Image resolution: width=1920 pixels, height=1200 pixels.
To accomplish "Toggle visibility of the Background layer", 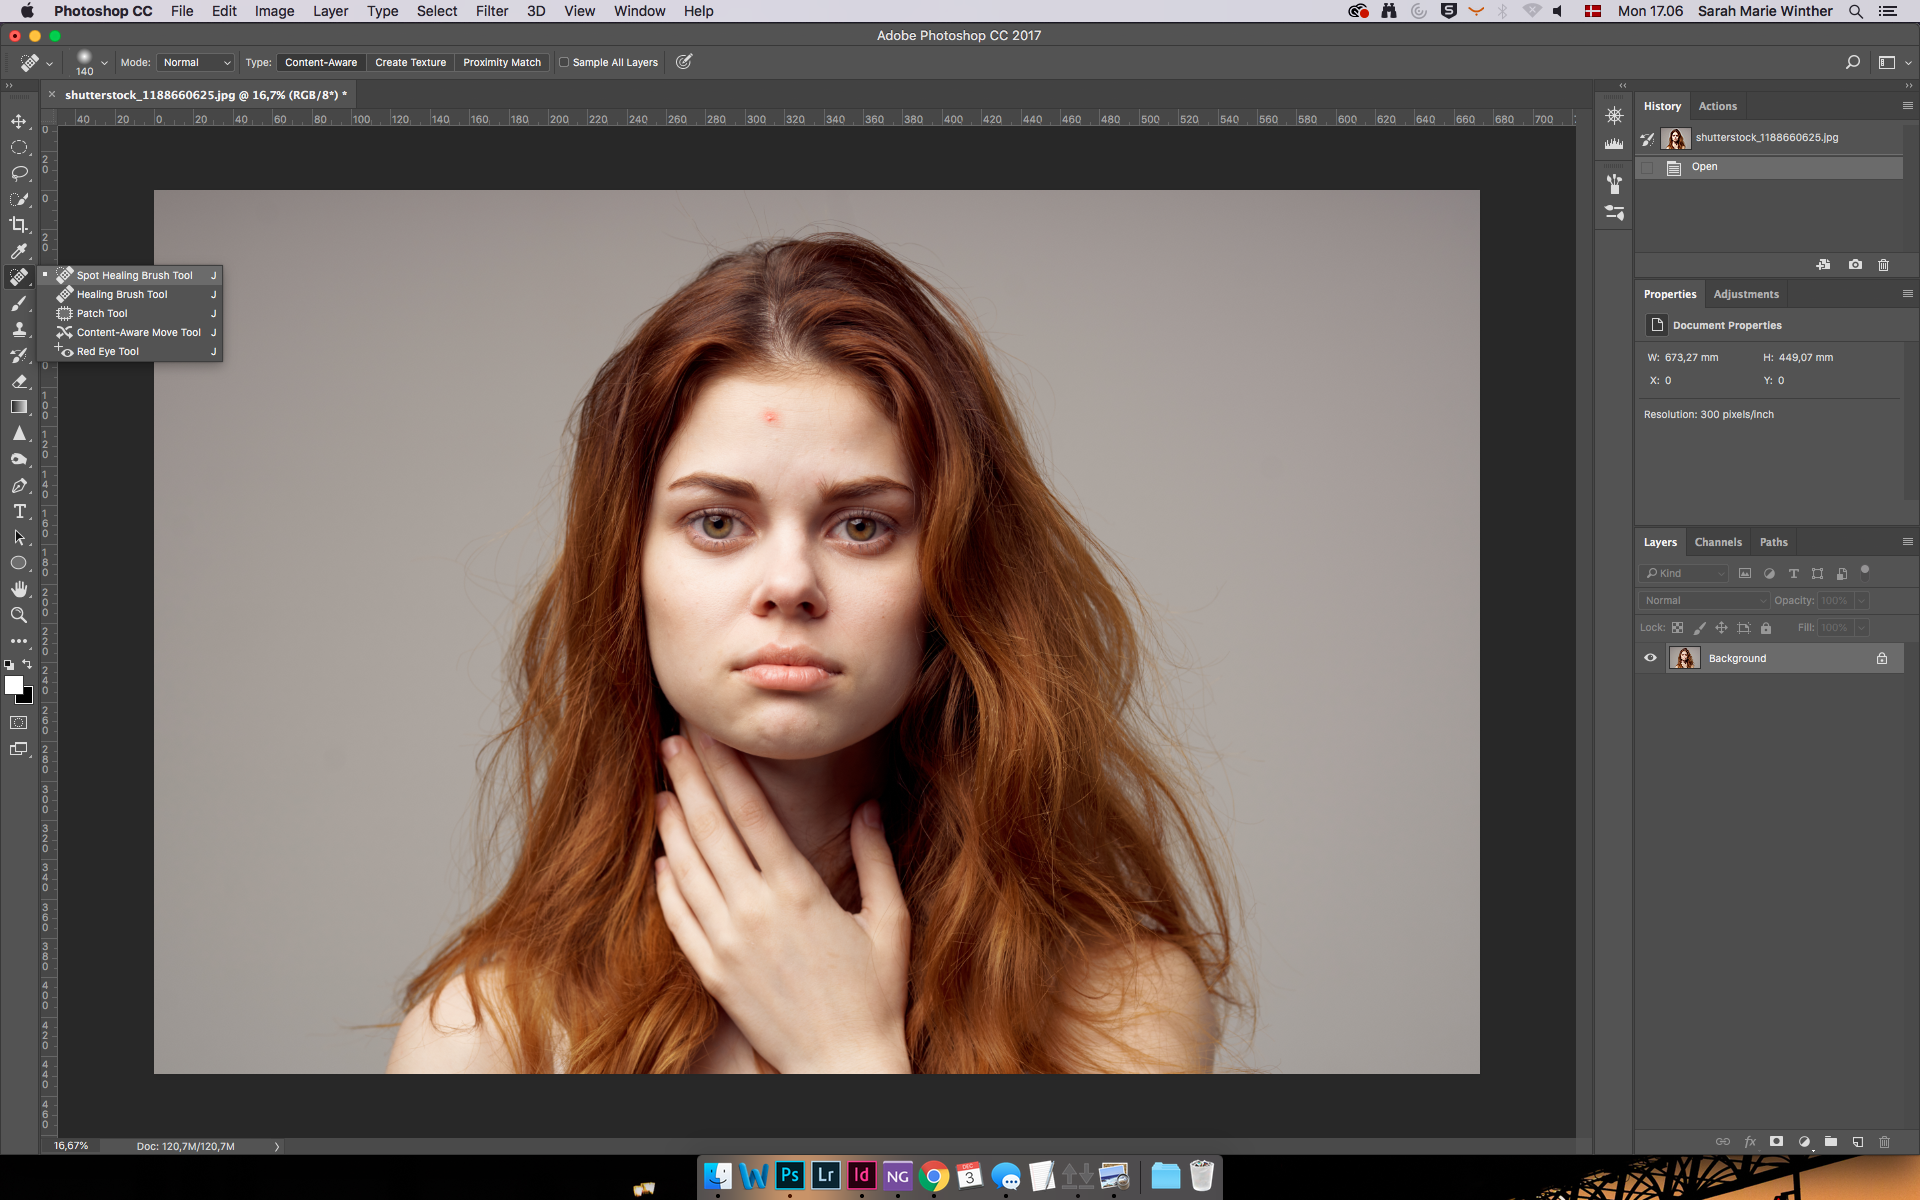I will (1650, 658).
